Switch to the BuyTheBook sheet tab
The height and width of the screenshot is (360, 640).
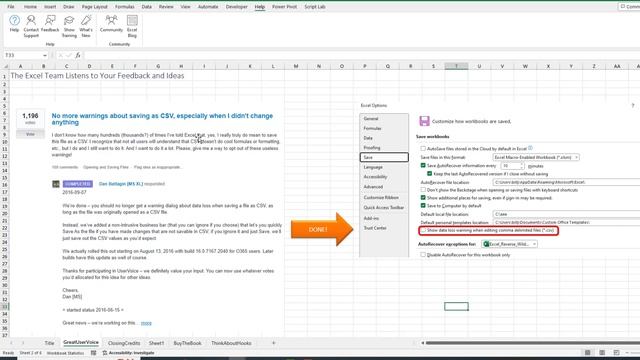click(x=187, y=343)
